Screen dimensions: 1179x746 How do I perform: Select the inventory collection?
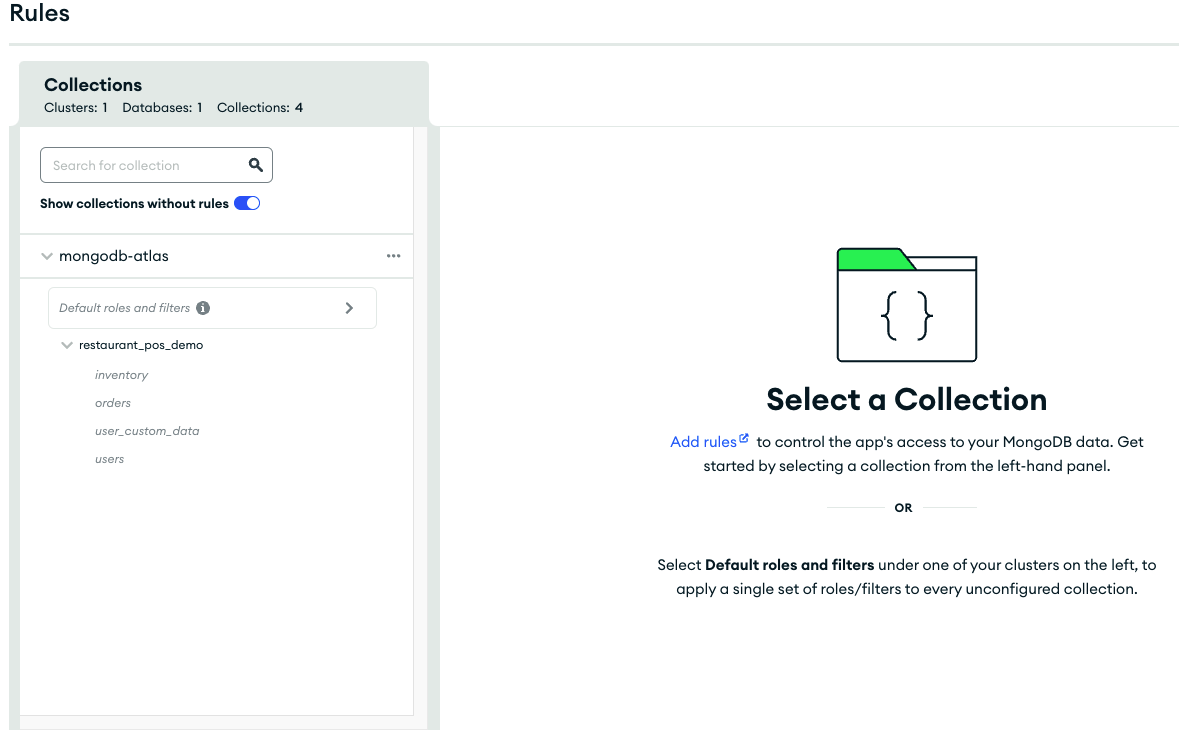121,375
